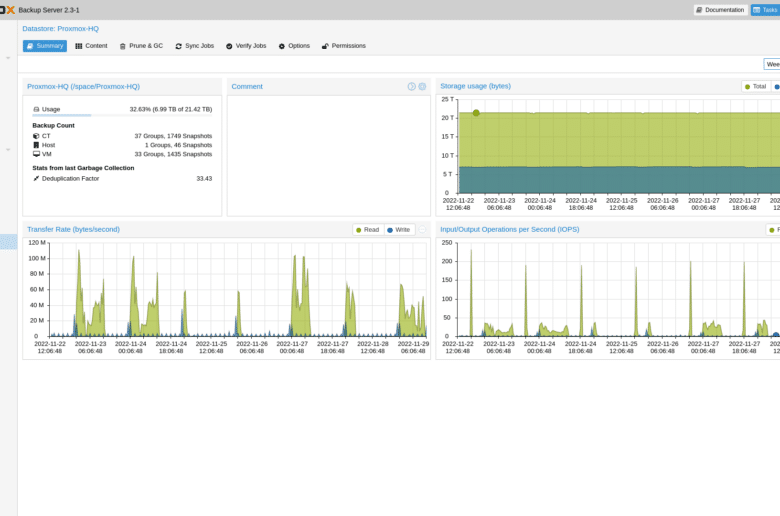Click the empty Comment text area
This screenshot has height=516, width=780.
pyautogui.click(x=329, y=155)
